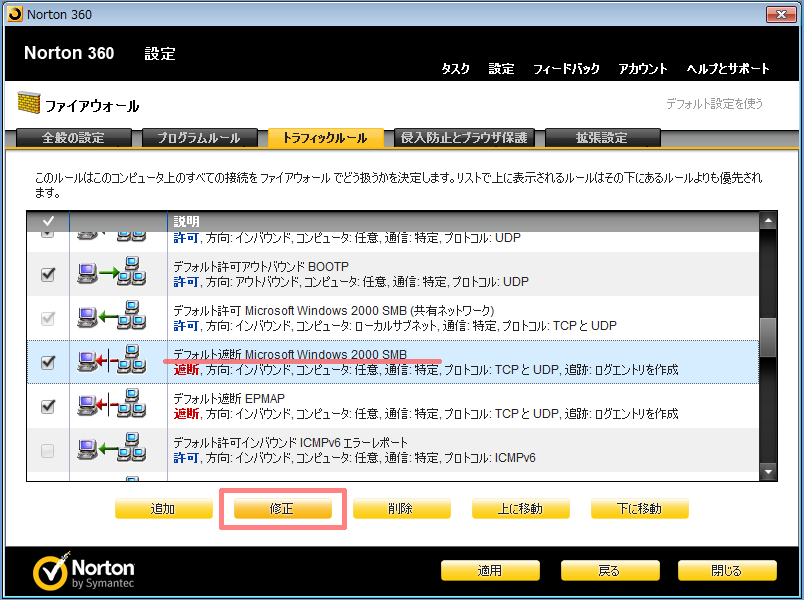
Task: Uncheck the デフォルト許可アウトバウンド BOOTP rule checkbox
Action: coord(47,274)
